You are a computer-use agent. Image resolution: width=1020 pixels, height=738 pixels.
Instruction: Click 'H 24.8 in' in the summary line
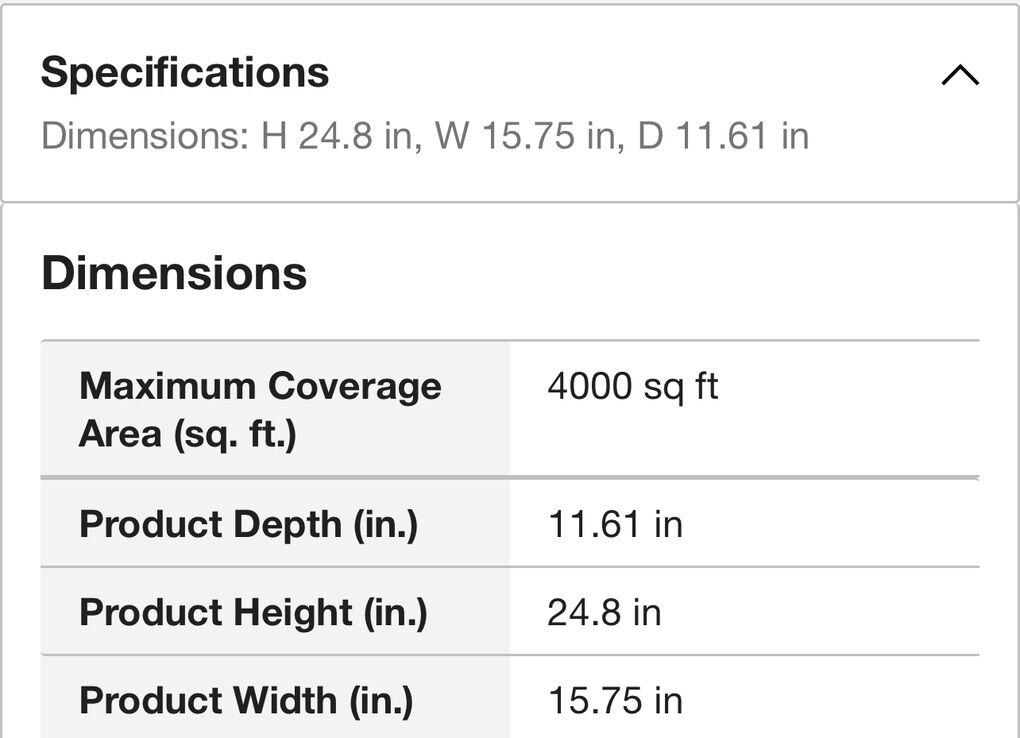click(x=338, y=136)
